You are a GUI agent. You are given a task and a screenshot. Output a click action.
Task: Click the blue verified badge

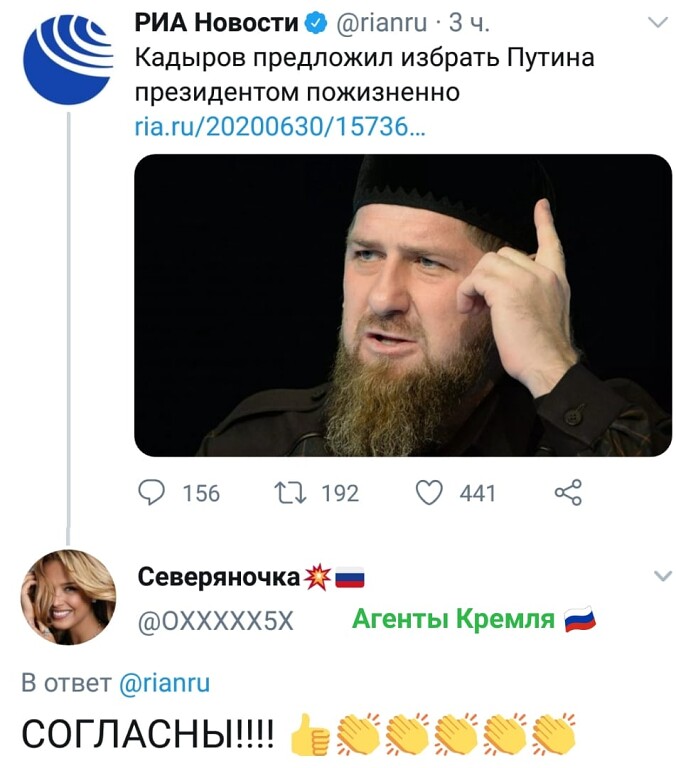coord(316,23)
